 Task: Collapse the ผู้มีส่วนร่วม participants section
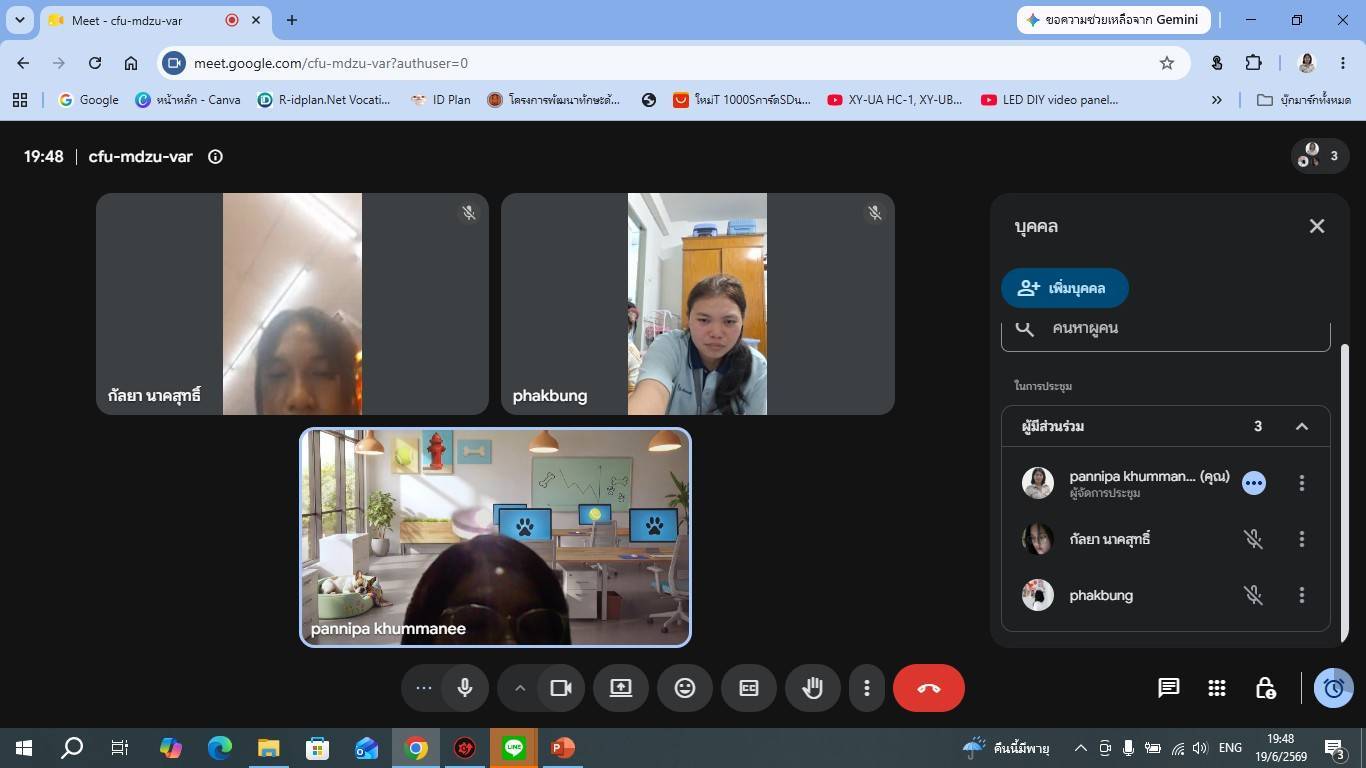tap(1302, 426)
